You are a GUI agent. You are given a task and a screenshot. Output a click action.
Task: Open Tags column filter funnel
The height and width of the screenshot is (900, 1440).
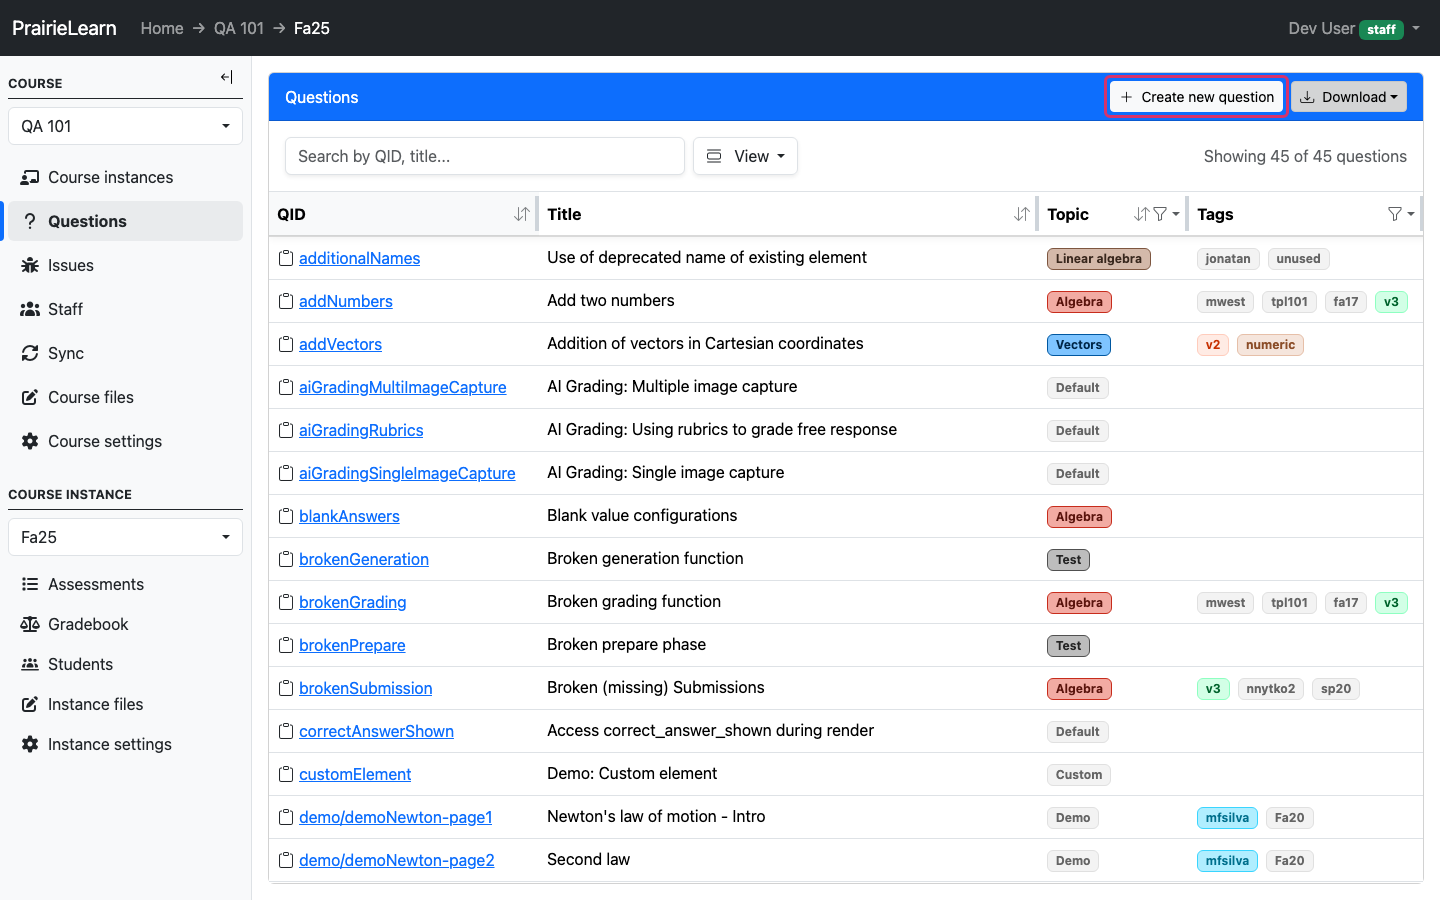[1401, 214]
